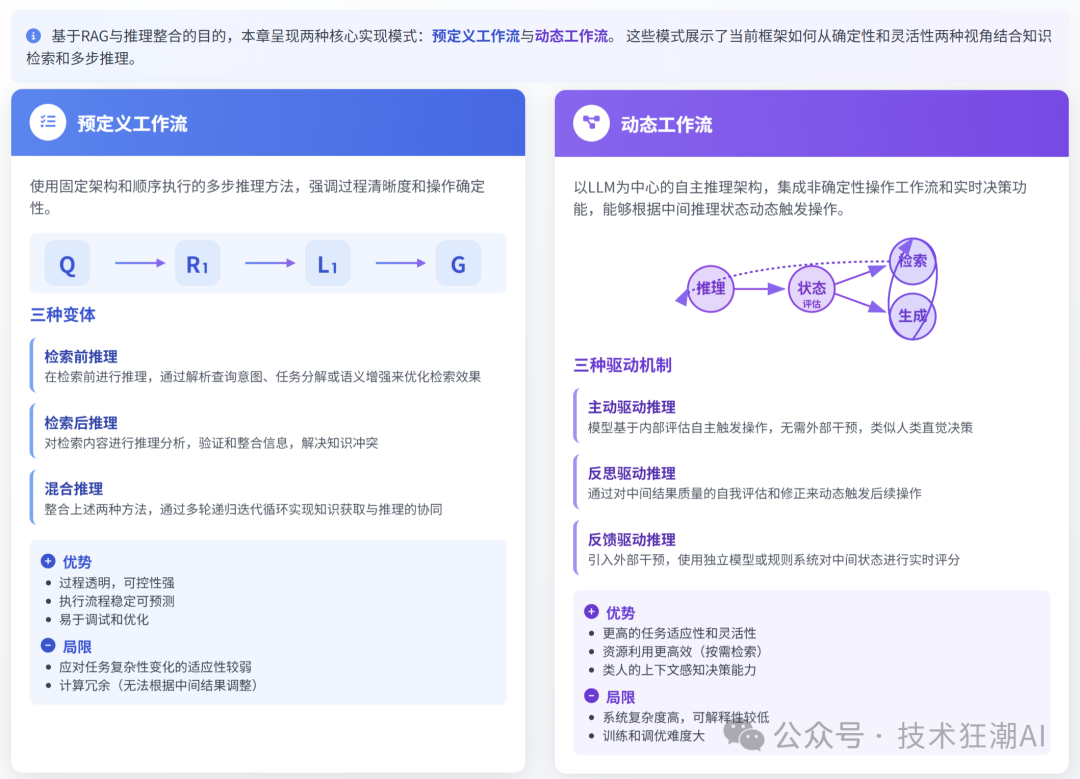Click the bullet 过程透明，可控性强

point(116,583)
